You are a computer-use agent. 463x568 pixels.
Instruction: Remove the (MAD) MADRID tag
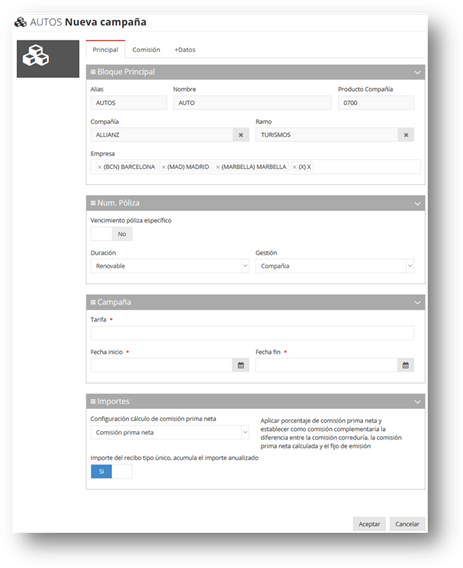[x=163, y=167]
